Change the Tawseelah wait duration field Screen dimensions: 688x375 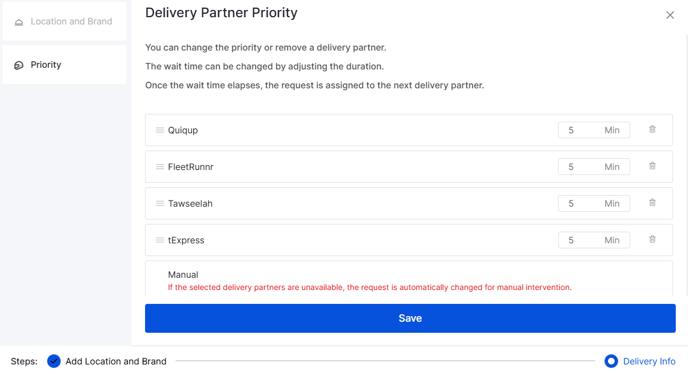[594, 204]
